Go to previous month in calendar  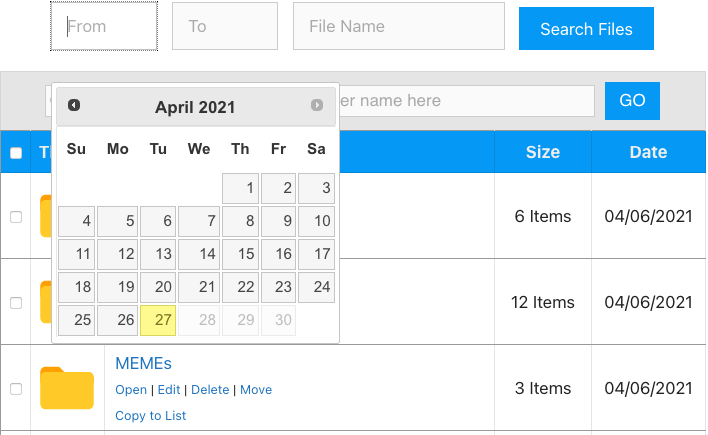[x=74, y=105]
